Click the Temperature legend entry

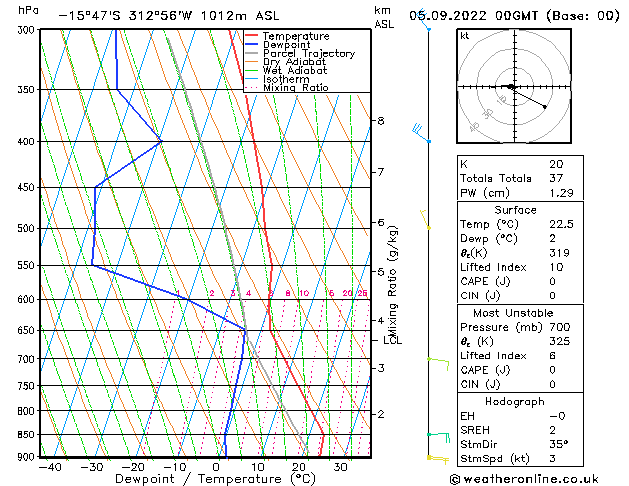pyautogui.click(x=287, y=36)
